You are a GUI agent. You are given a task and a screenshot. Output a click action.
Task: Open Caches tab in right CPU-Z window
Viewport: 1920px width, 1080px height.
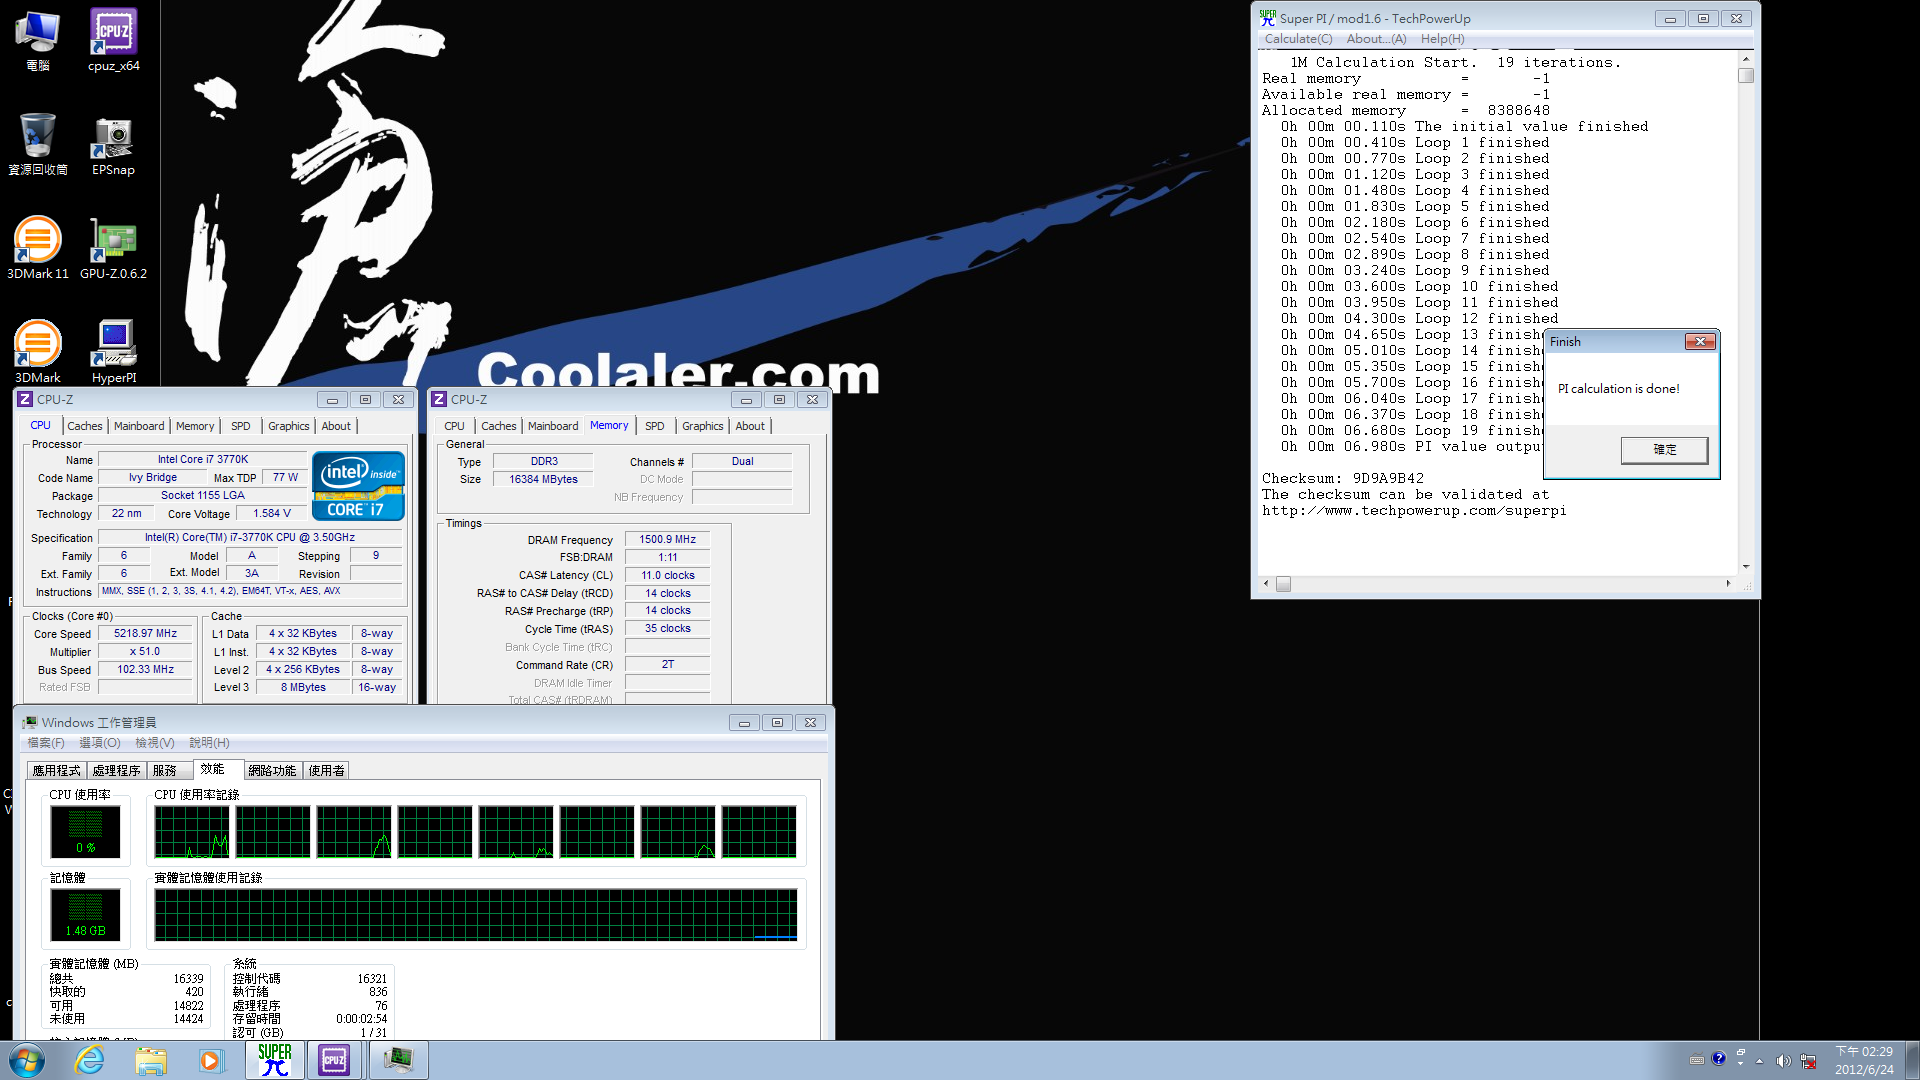[x=499, y=426]
